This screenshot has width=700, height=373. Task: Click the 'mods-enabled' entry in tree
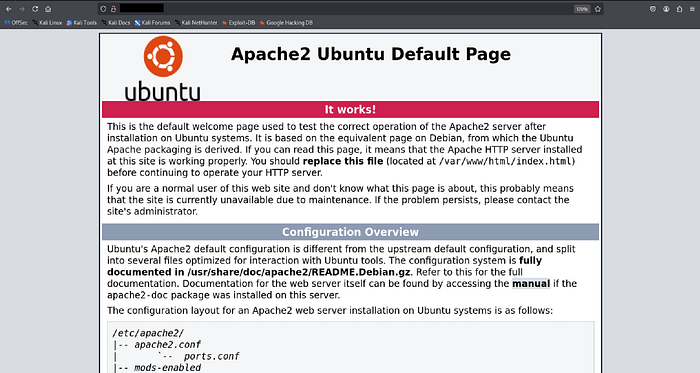(x=167, y=368)
